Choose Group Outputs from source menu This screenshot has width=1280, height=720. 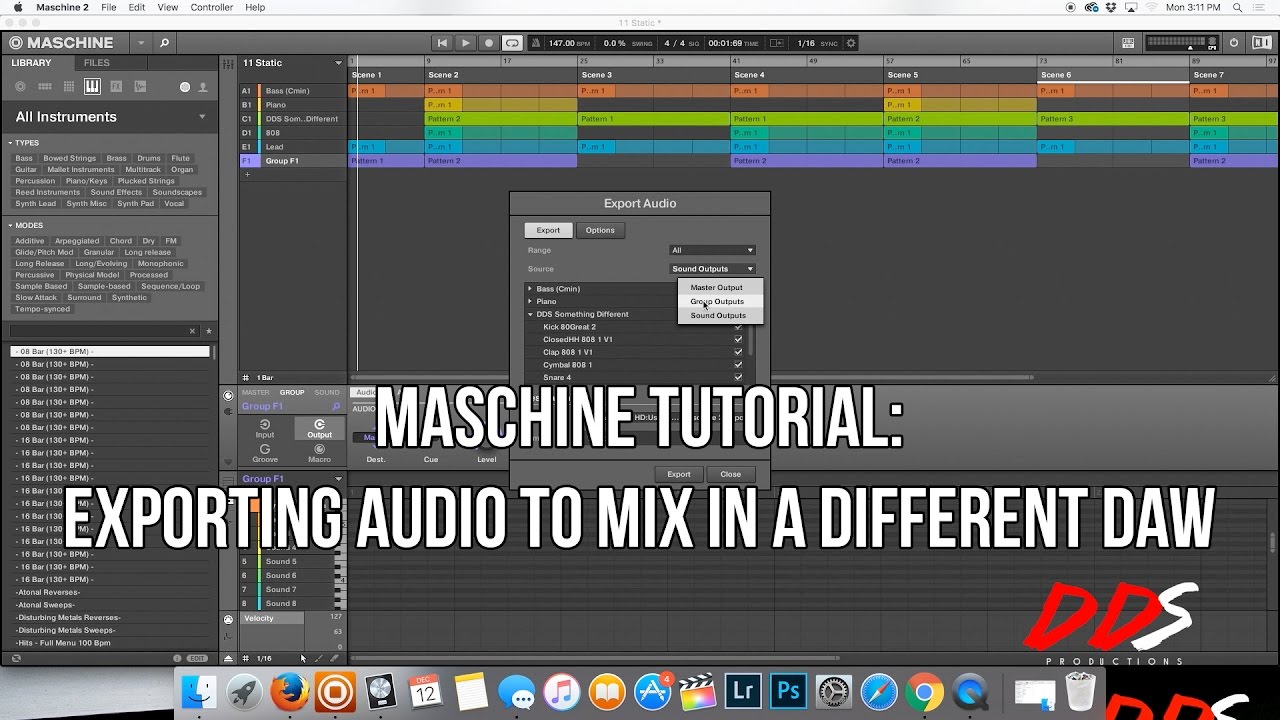tap(717, 301)
